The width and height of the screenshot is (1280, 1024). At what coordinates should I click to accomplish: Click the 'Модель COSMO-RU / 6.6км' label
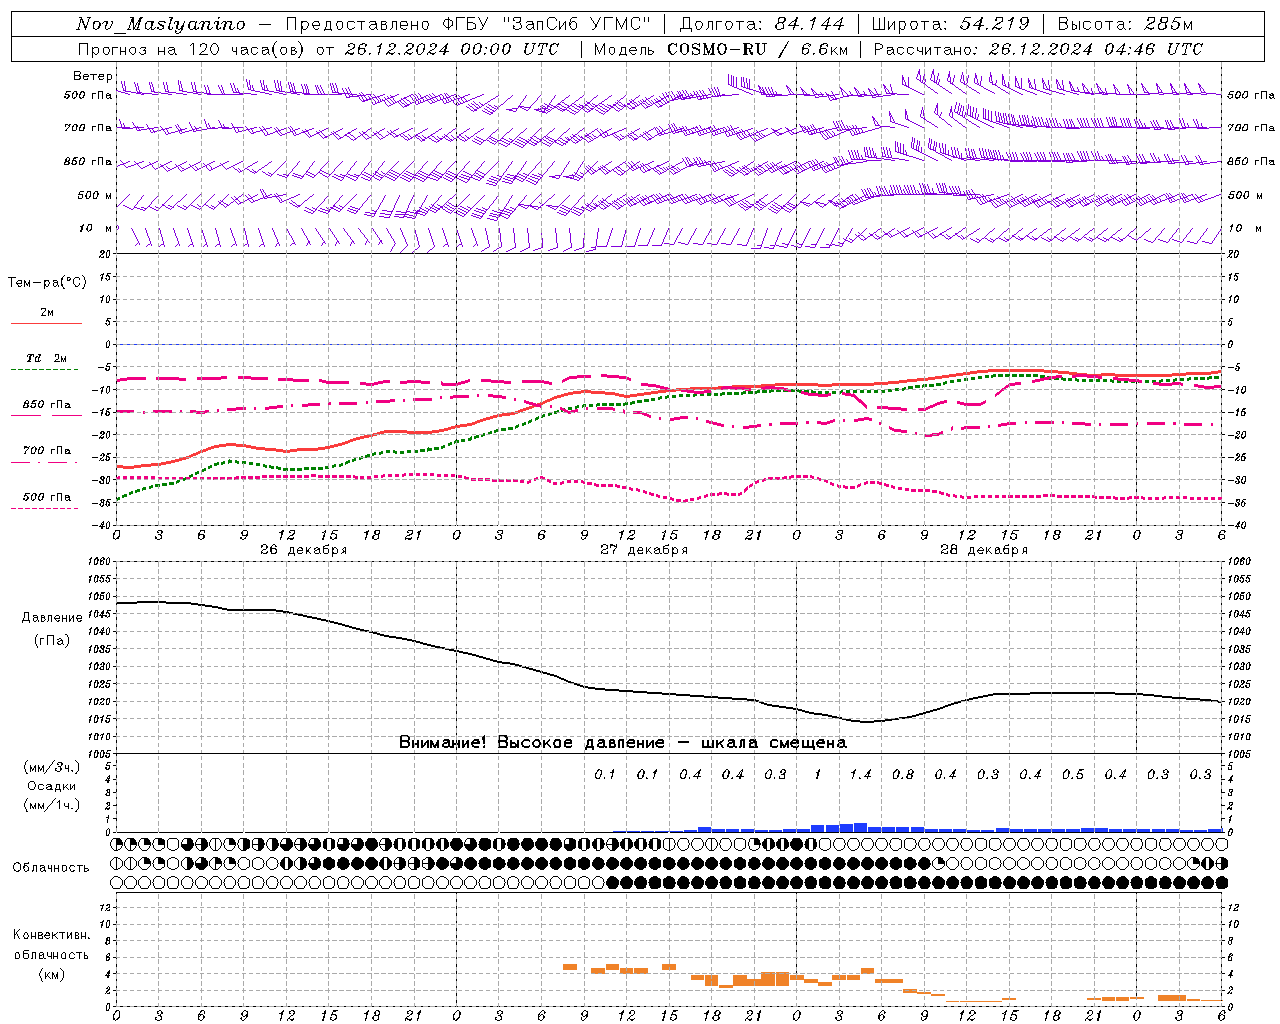(x=721, y=49)
